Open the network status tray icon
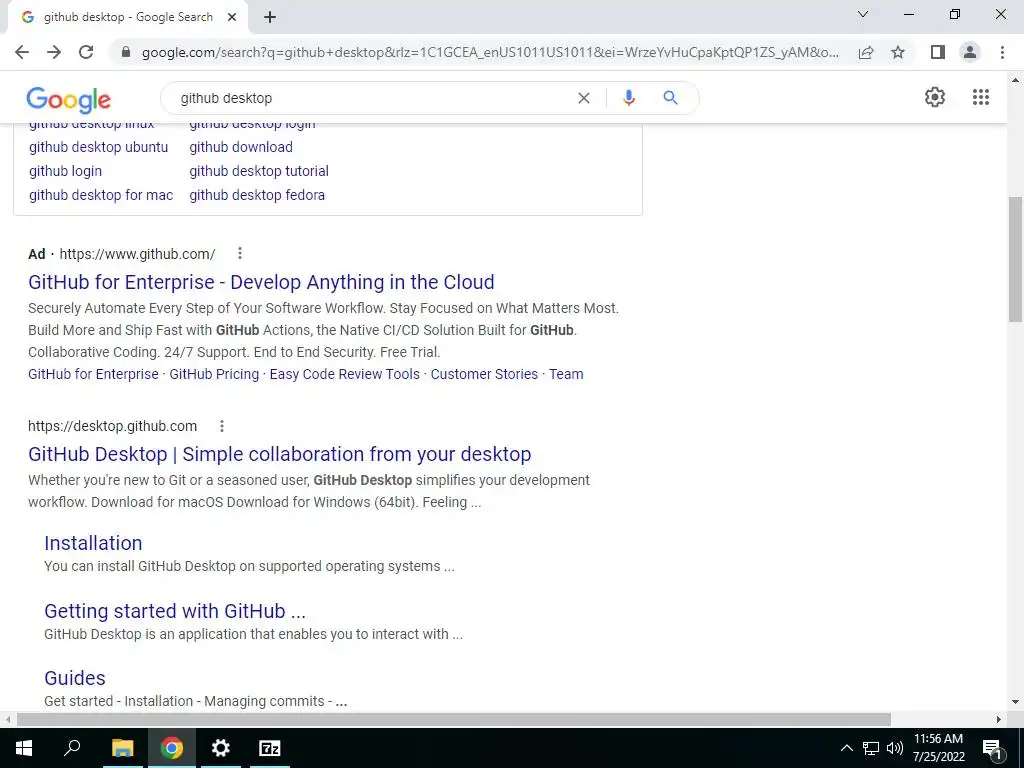The width and height of the screenshot is (1024, 768). click(871, 748)
